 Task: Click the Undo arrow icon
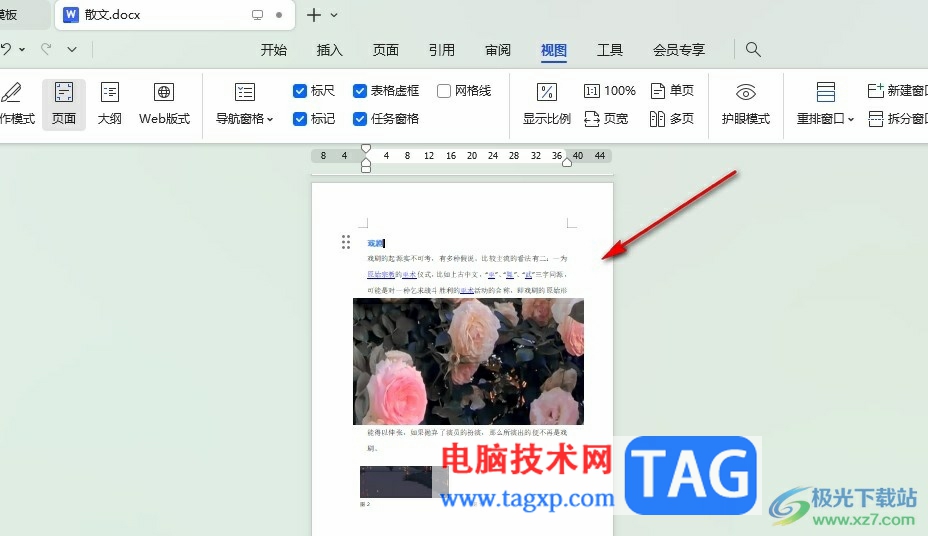coord(5,49)
